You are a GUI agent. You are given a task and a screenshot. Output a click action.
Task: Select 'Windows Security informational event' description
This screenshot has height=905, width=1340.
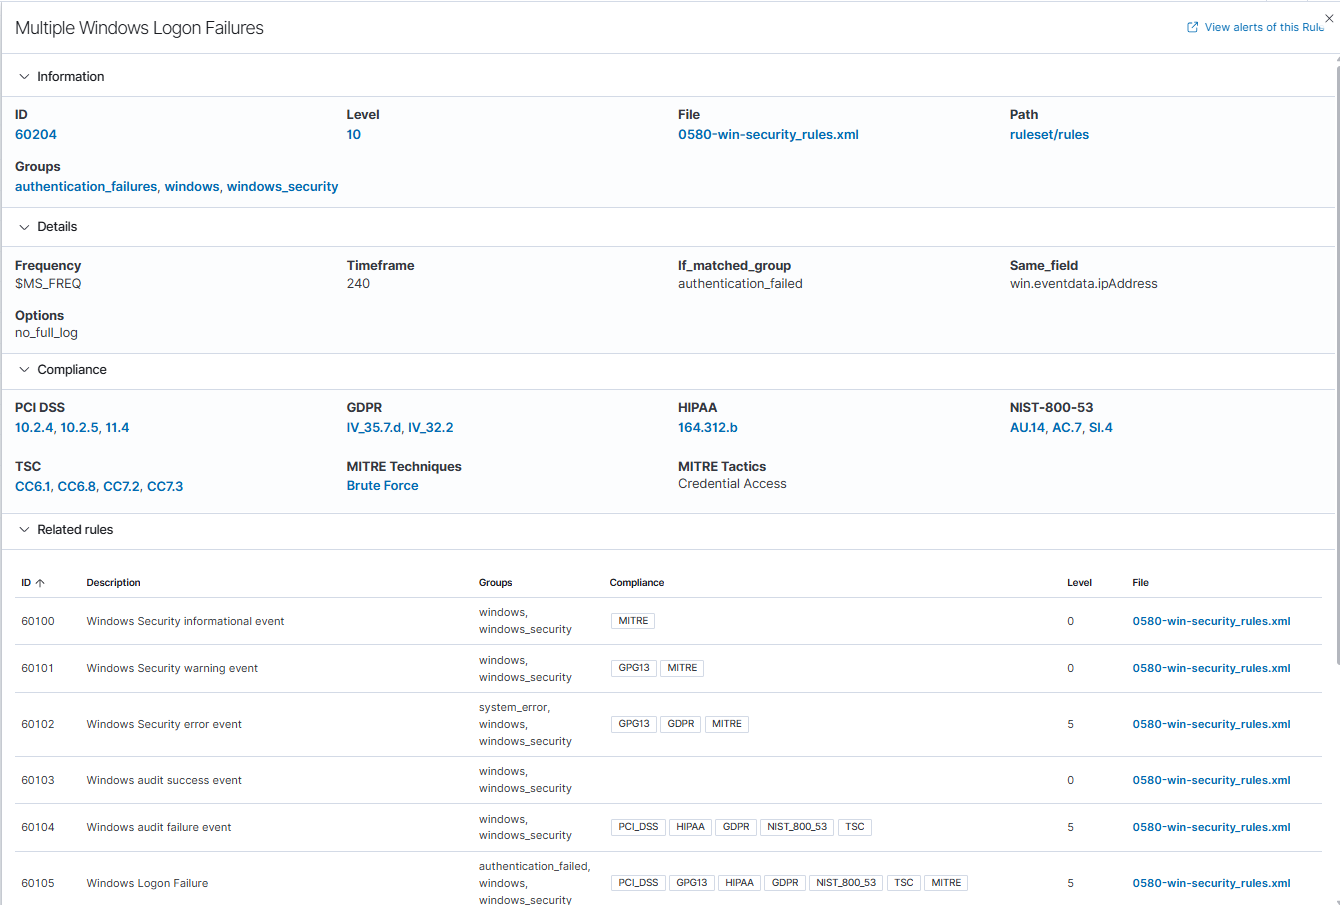pos(185,621)
